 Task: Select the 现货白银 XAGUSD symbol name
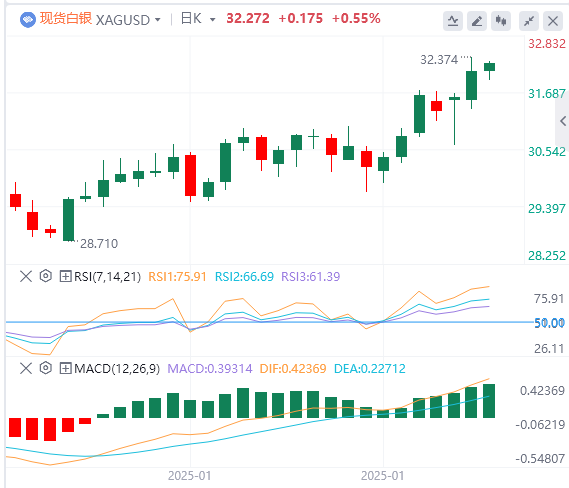95,19
